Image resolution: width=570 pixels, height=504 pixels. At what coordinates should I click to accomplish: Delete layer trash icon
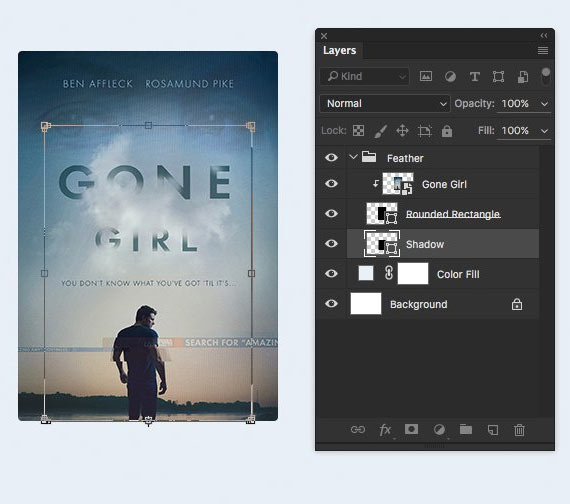click(x=519, y=430)
